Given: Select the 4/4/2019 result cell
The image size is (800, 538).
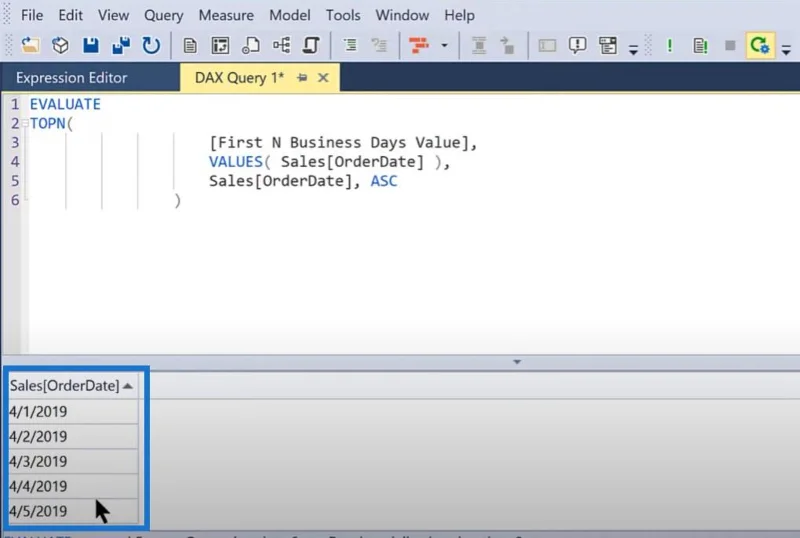Looking at the screenshot, I should (73, 486).
